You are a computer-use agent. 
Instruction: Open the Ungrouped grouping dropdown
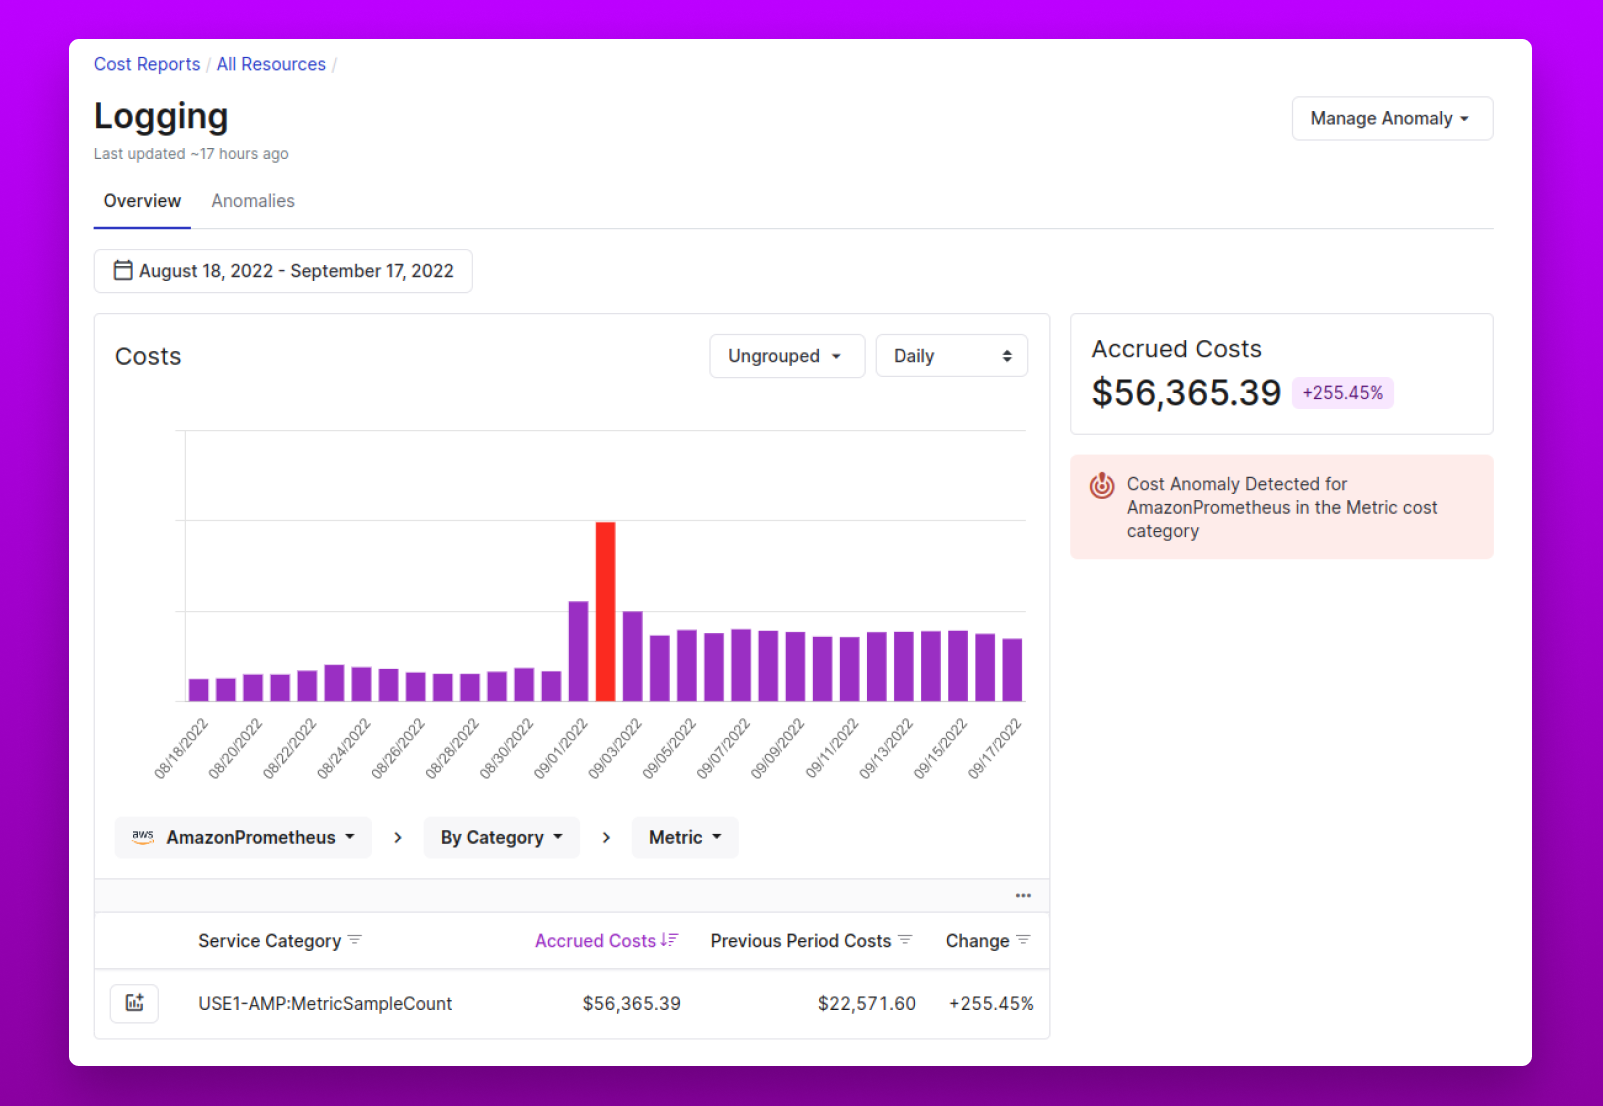coord(787,356)
